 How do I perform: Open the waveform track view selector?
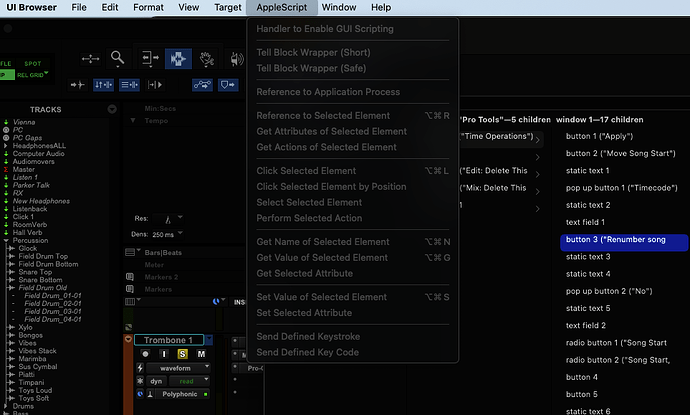(178, 368)
